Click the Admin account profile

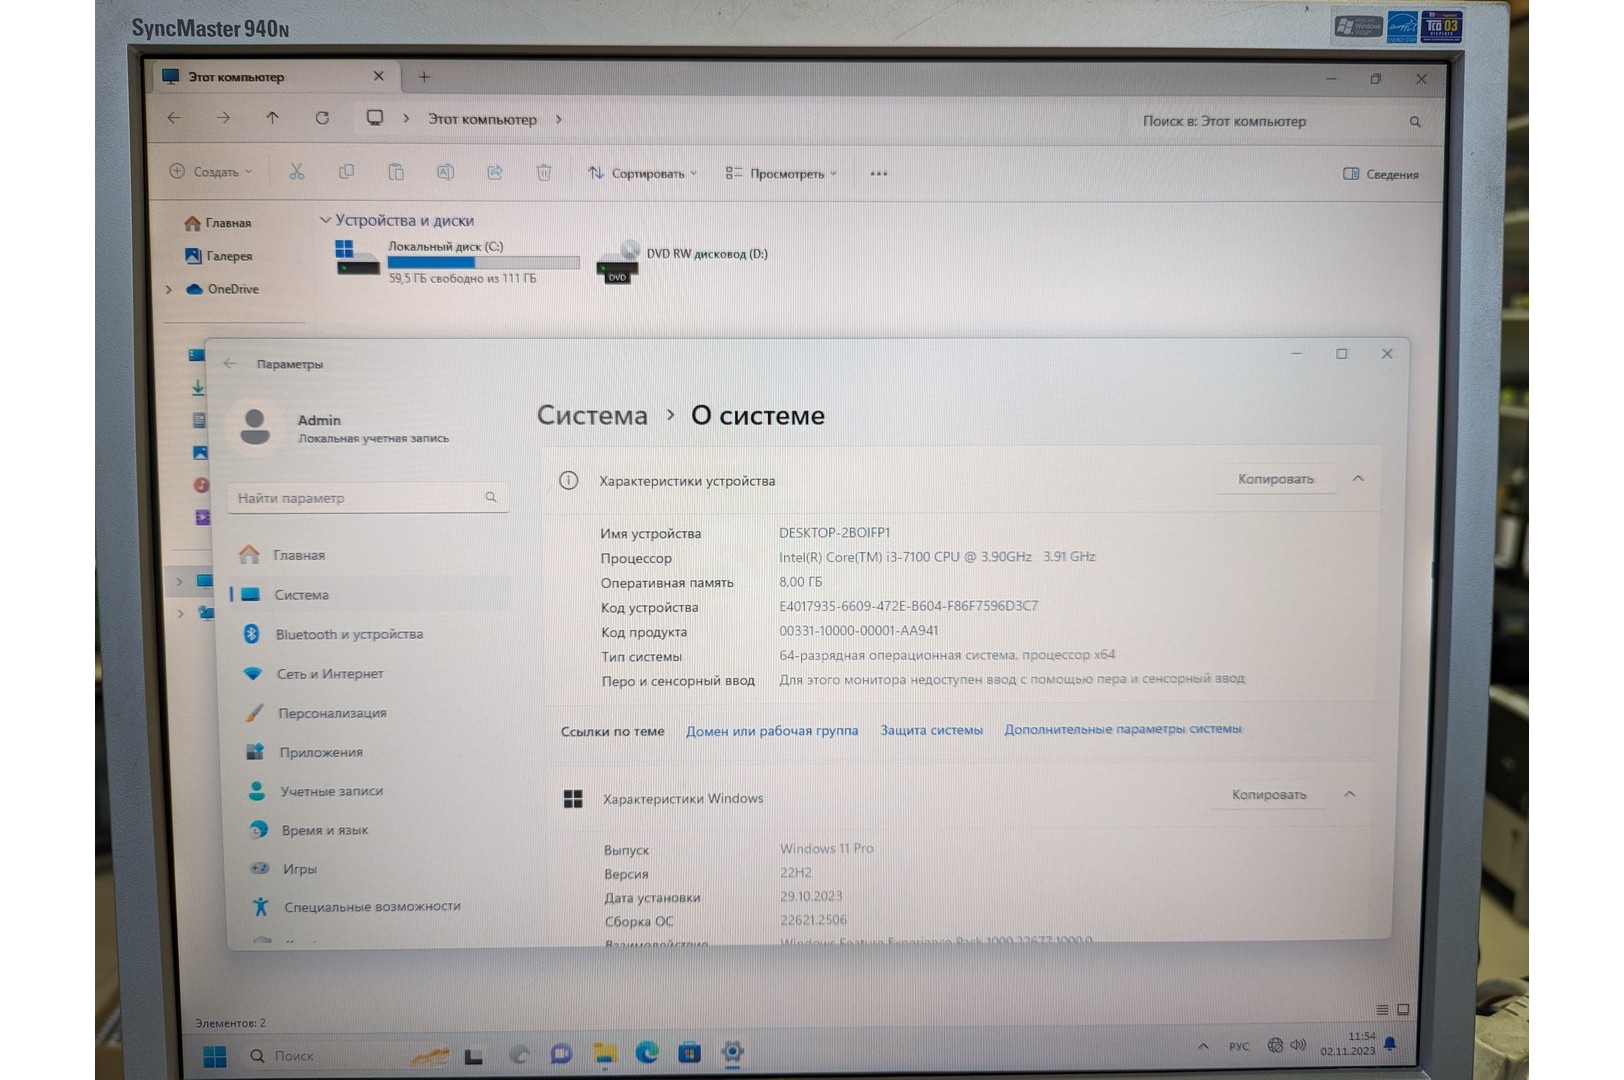[341, 427]
